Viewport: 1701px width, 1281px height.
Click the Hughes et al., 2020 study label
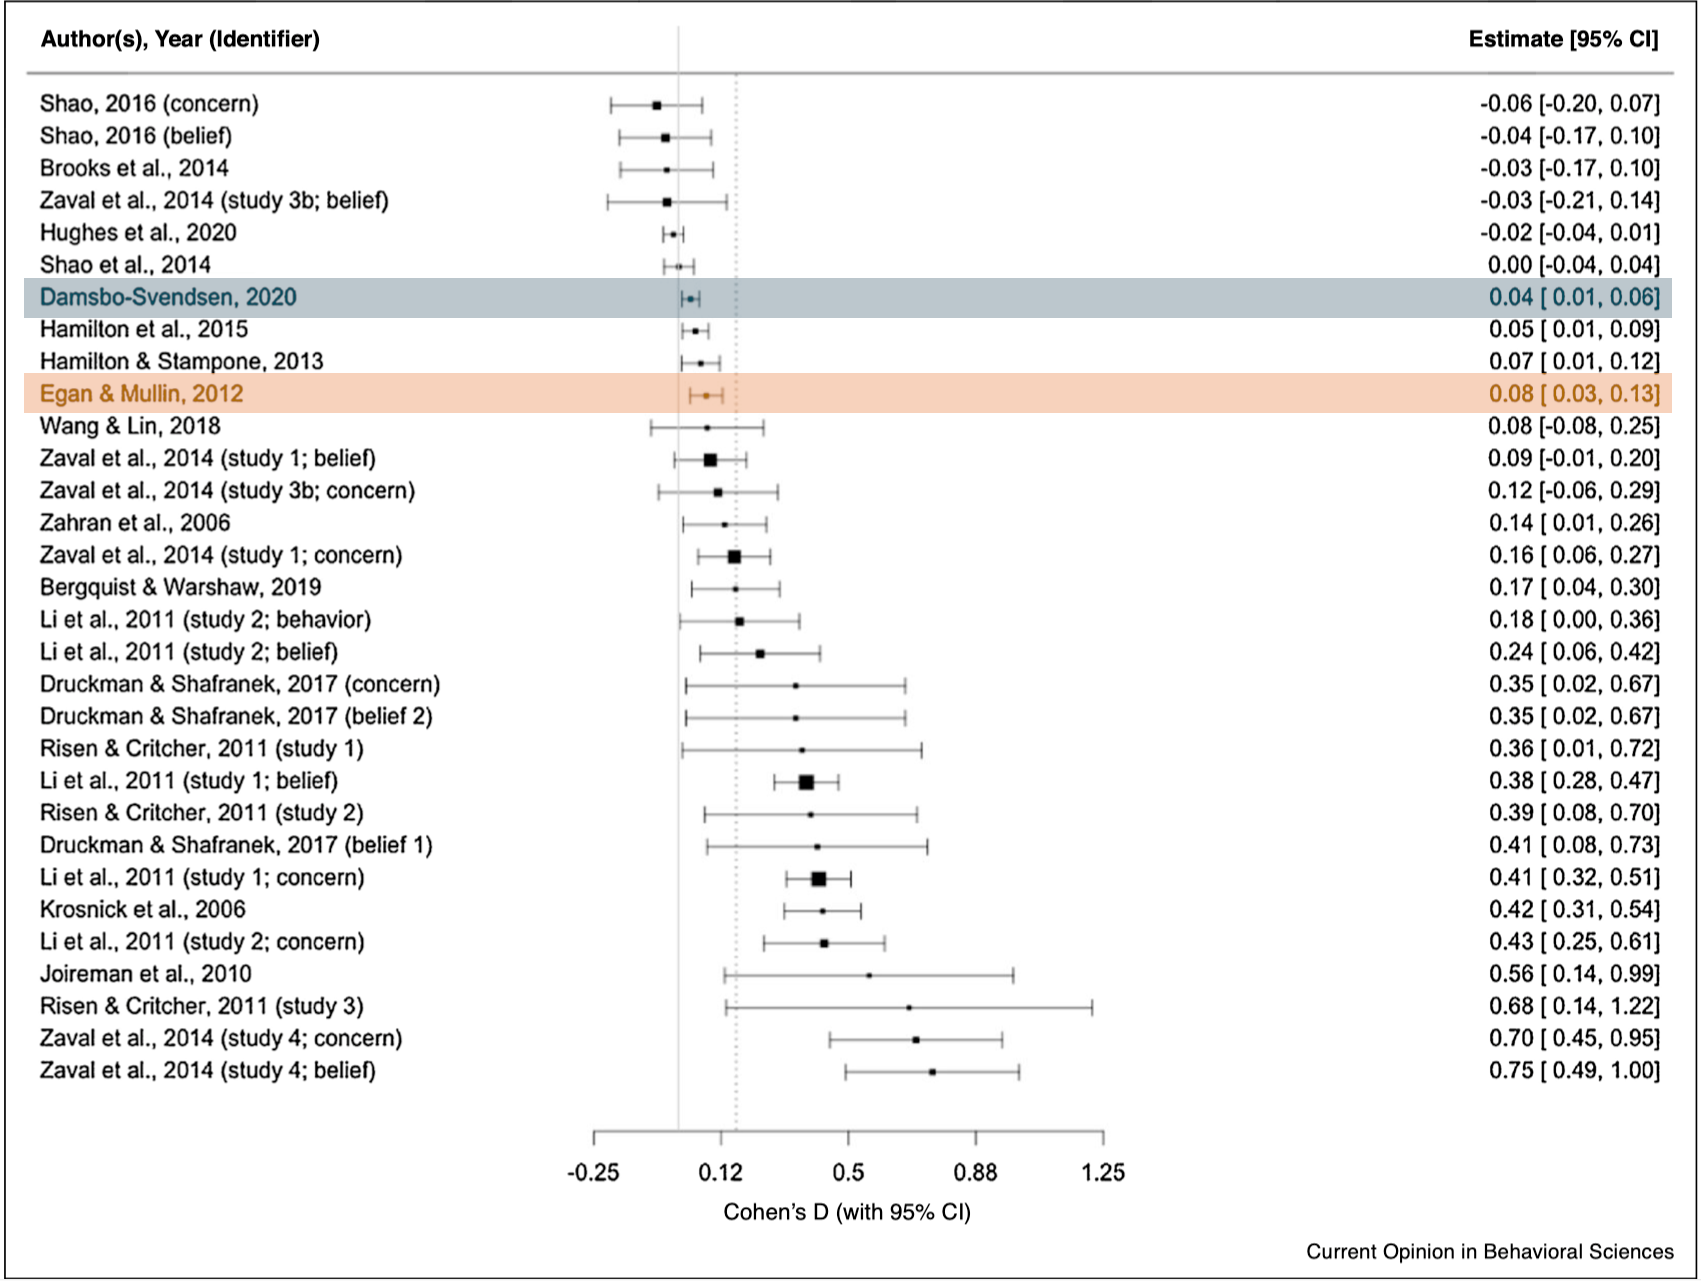(x=138, y=232)
